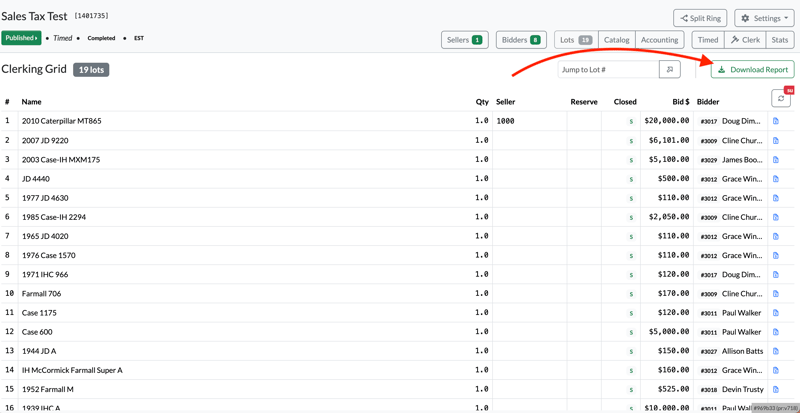Open the Sellers tab
Image resolution: width=800 pixels, height=413 pixels.
pyautogui.click(x=464, y=40)
